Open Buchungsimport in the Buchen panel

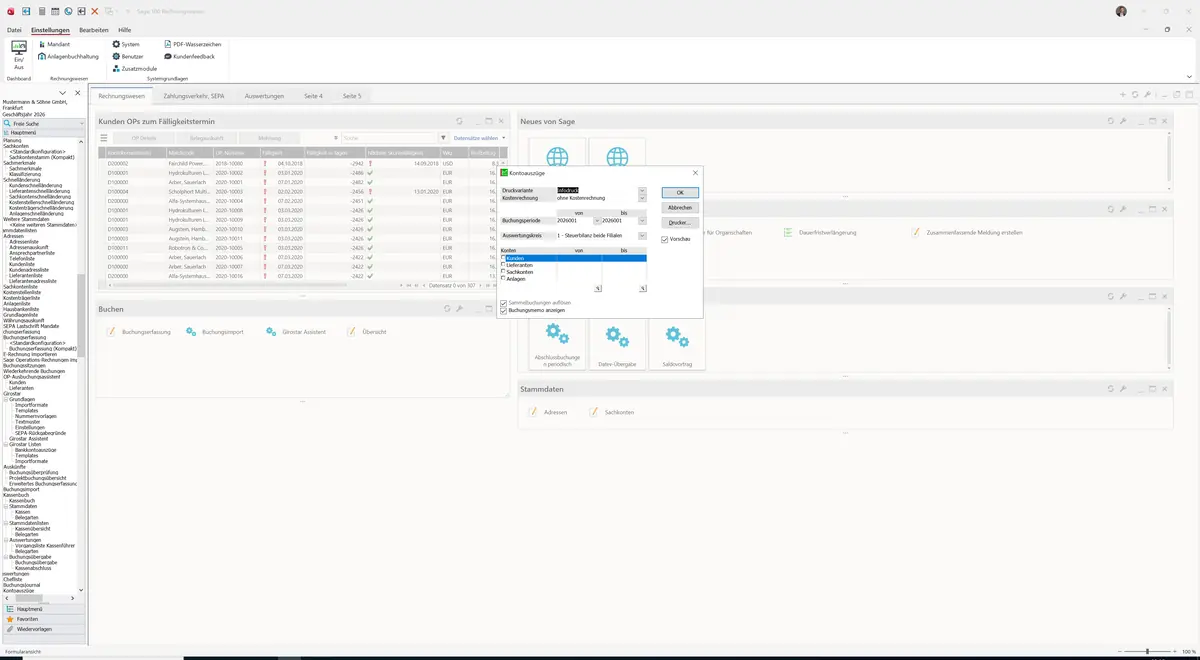point(215,331)
